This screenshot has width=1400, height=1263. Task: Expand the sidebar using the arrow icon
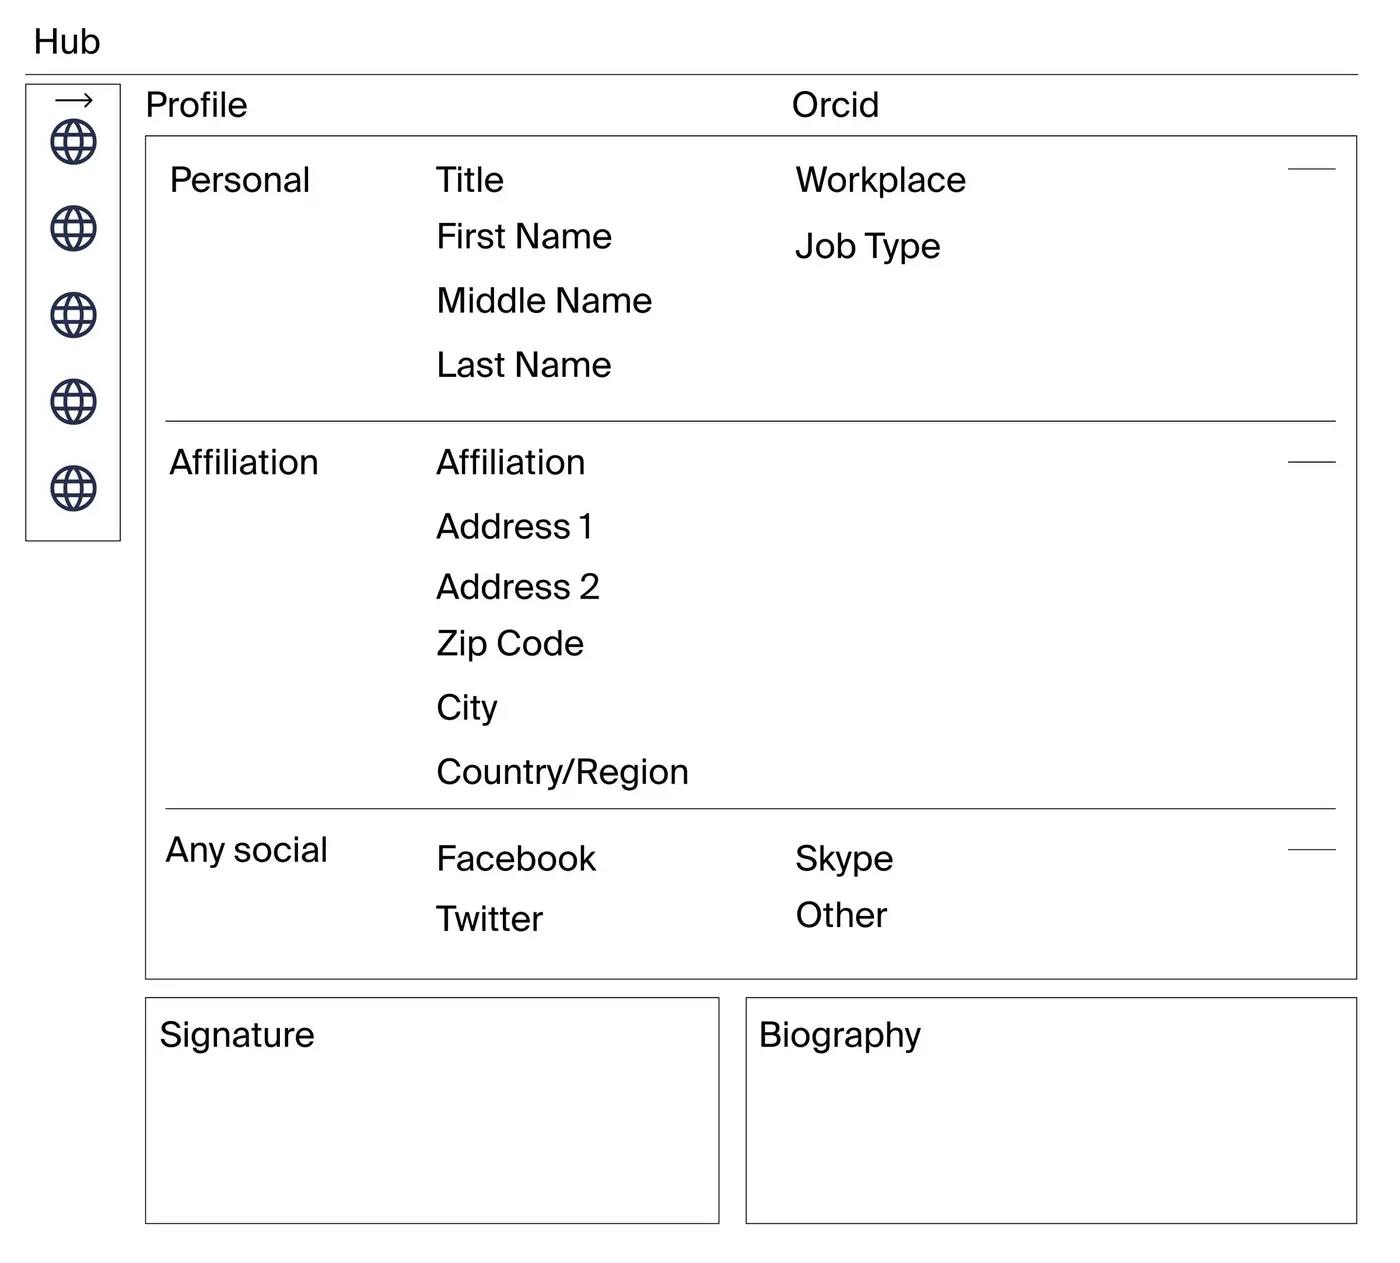point(73,100)
